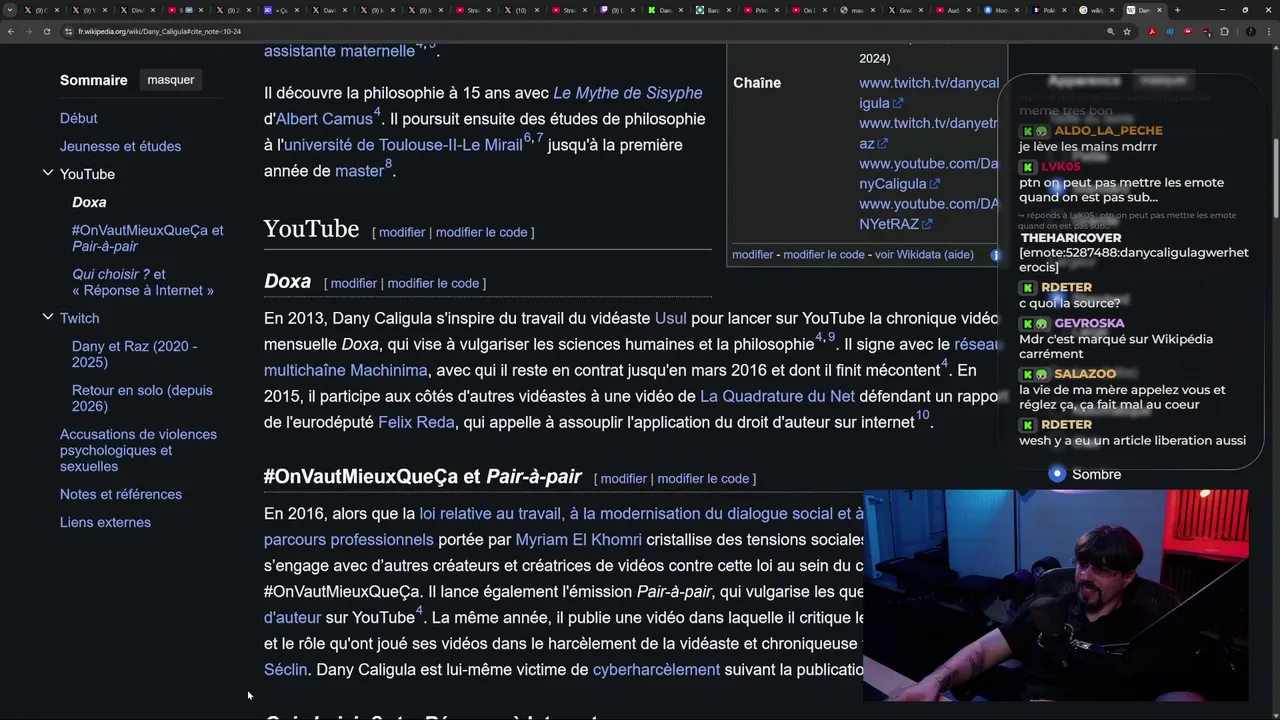Follow the 'Felix Reda' link
Screen dimensions: 1280x720
click(x=416, y=422)
